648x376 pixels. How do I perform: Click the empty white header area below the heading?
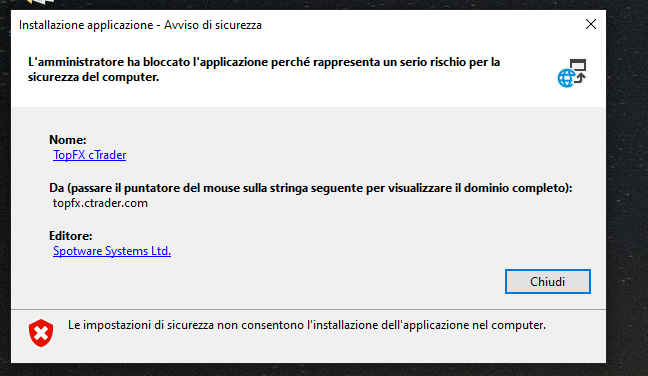[x=289, y=95]
